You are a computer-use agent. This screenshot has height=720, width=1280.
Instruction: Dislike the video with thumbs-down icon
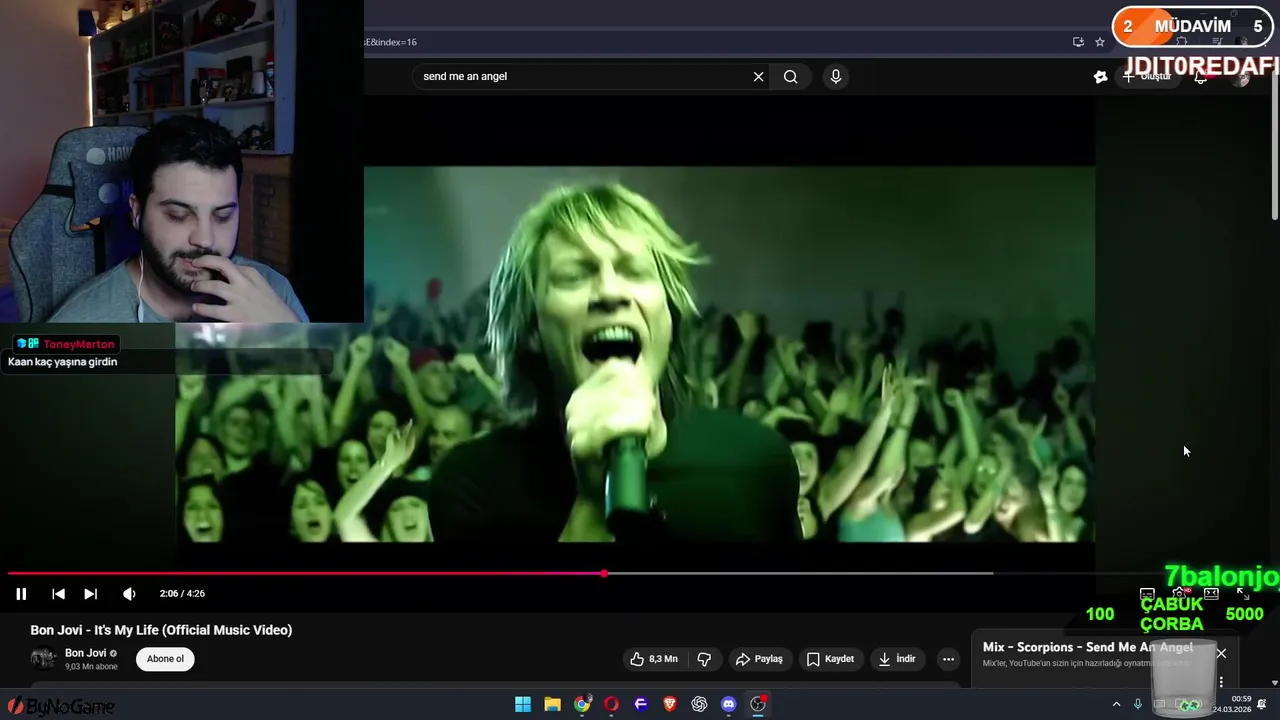704,659
